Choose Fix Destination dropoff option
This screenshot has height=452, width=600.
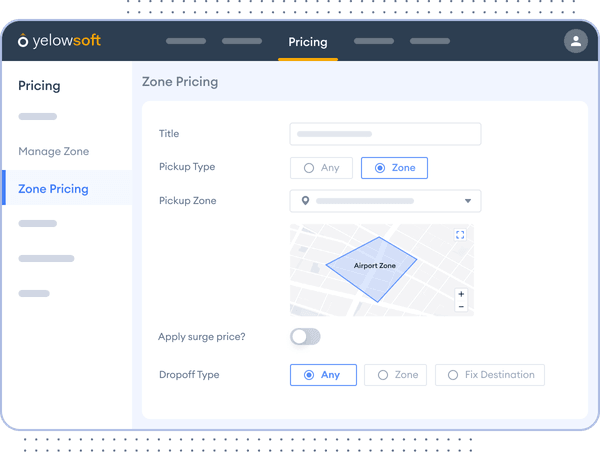pyautogui.click(x=490, y=375)
